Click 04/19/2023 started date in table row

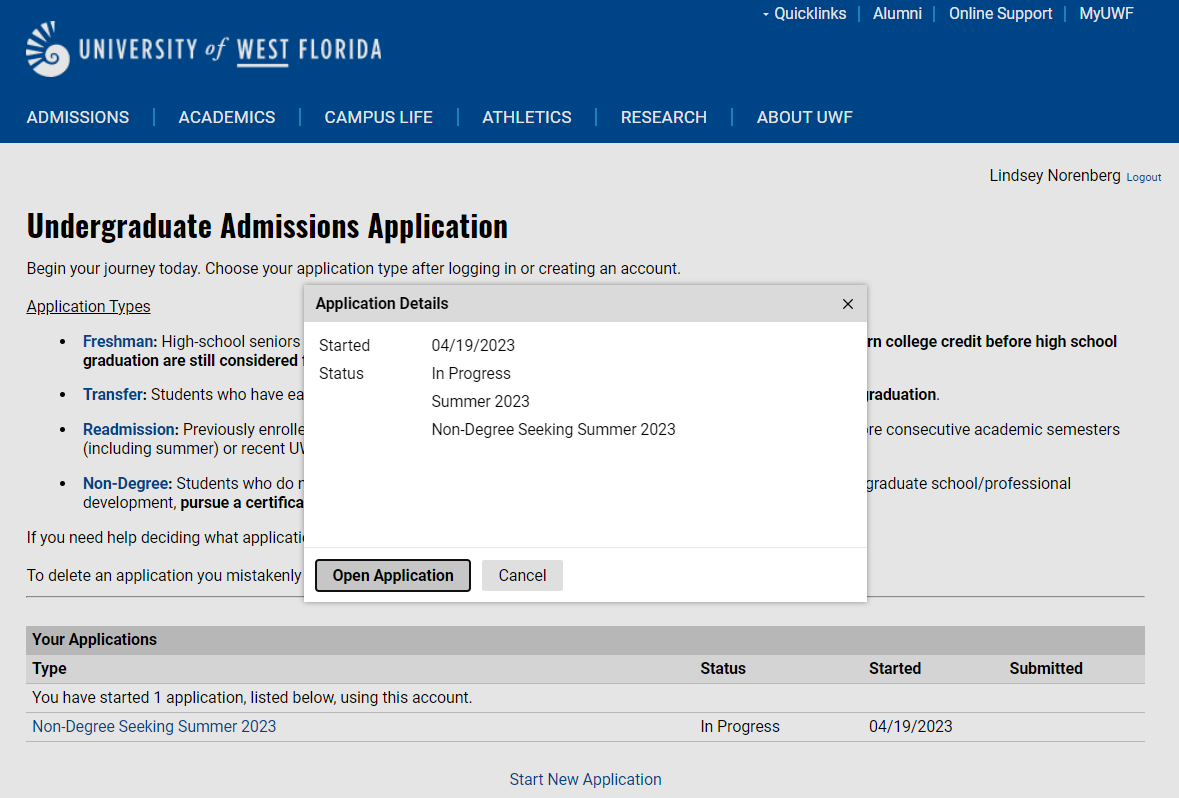(x=911, y=727)
